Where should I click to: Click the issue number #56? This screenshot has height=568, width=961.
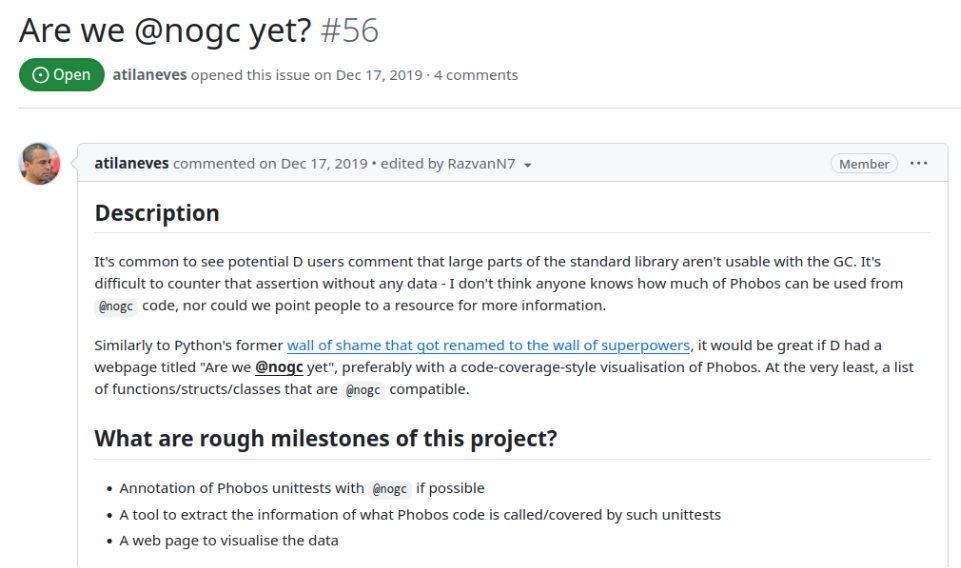tap(349, 31)
